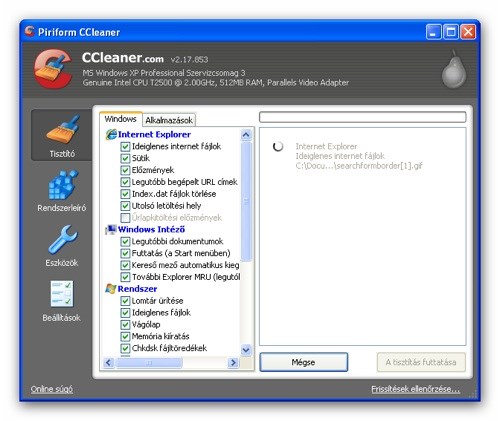Click the searchformborder[1].gif path text
The width and height of the screenshot is (500, 421).
(x=359, y=166)
